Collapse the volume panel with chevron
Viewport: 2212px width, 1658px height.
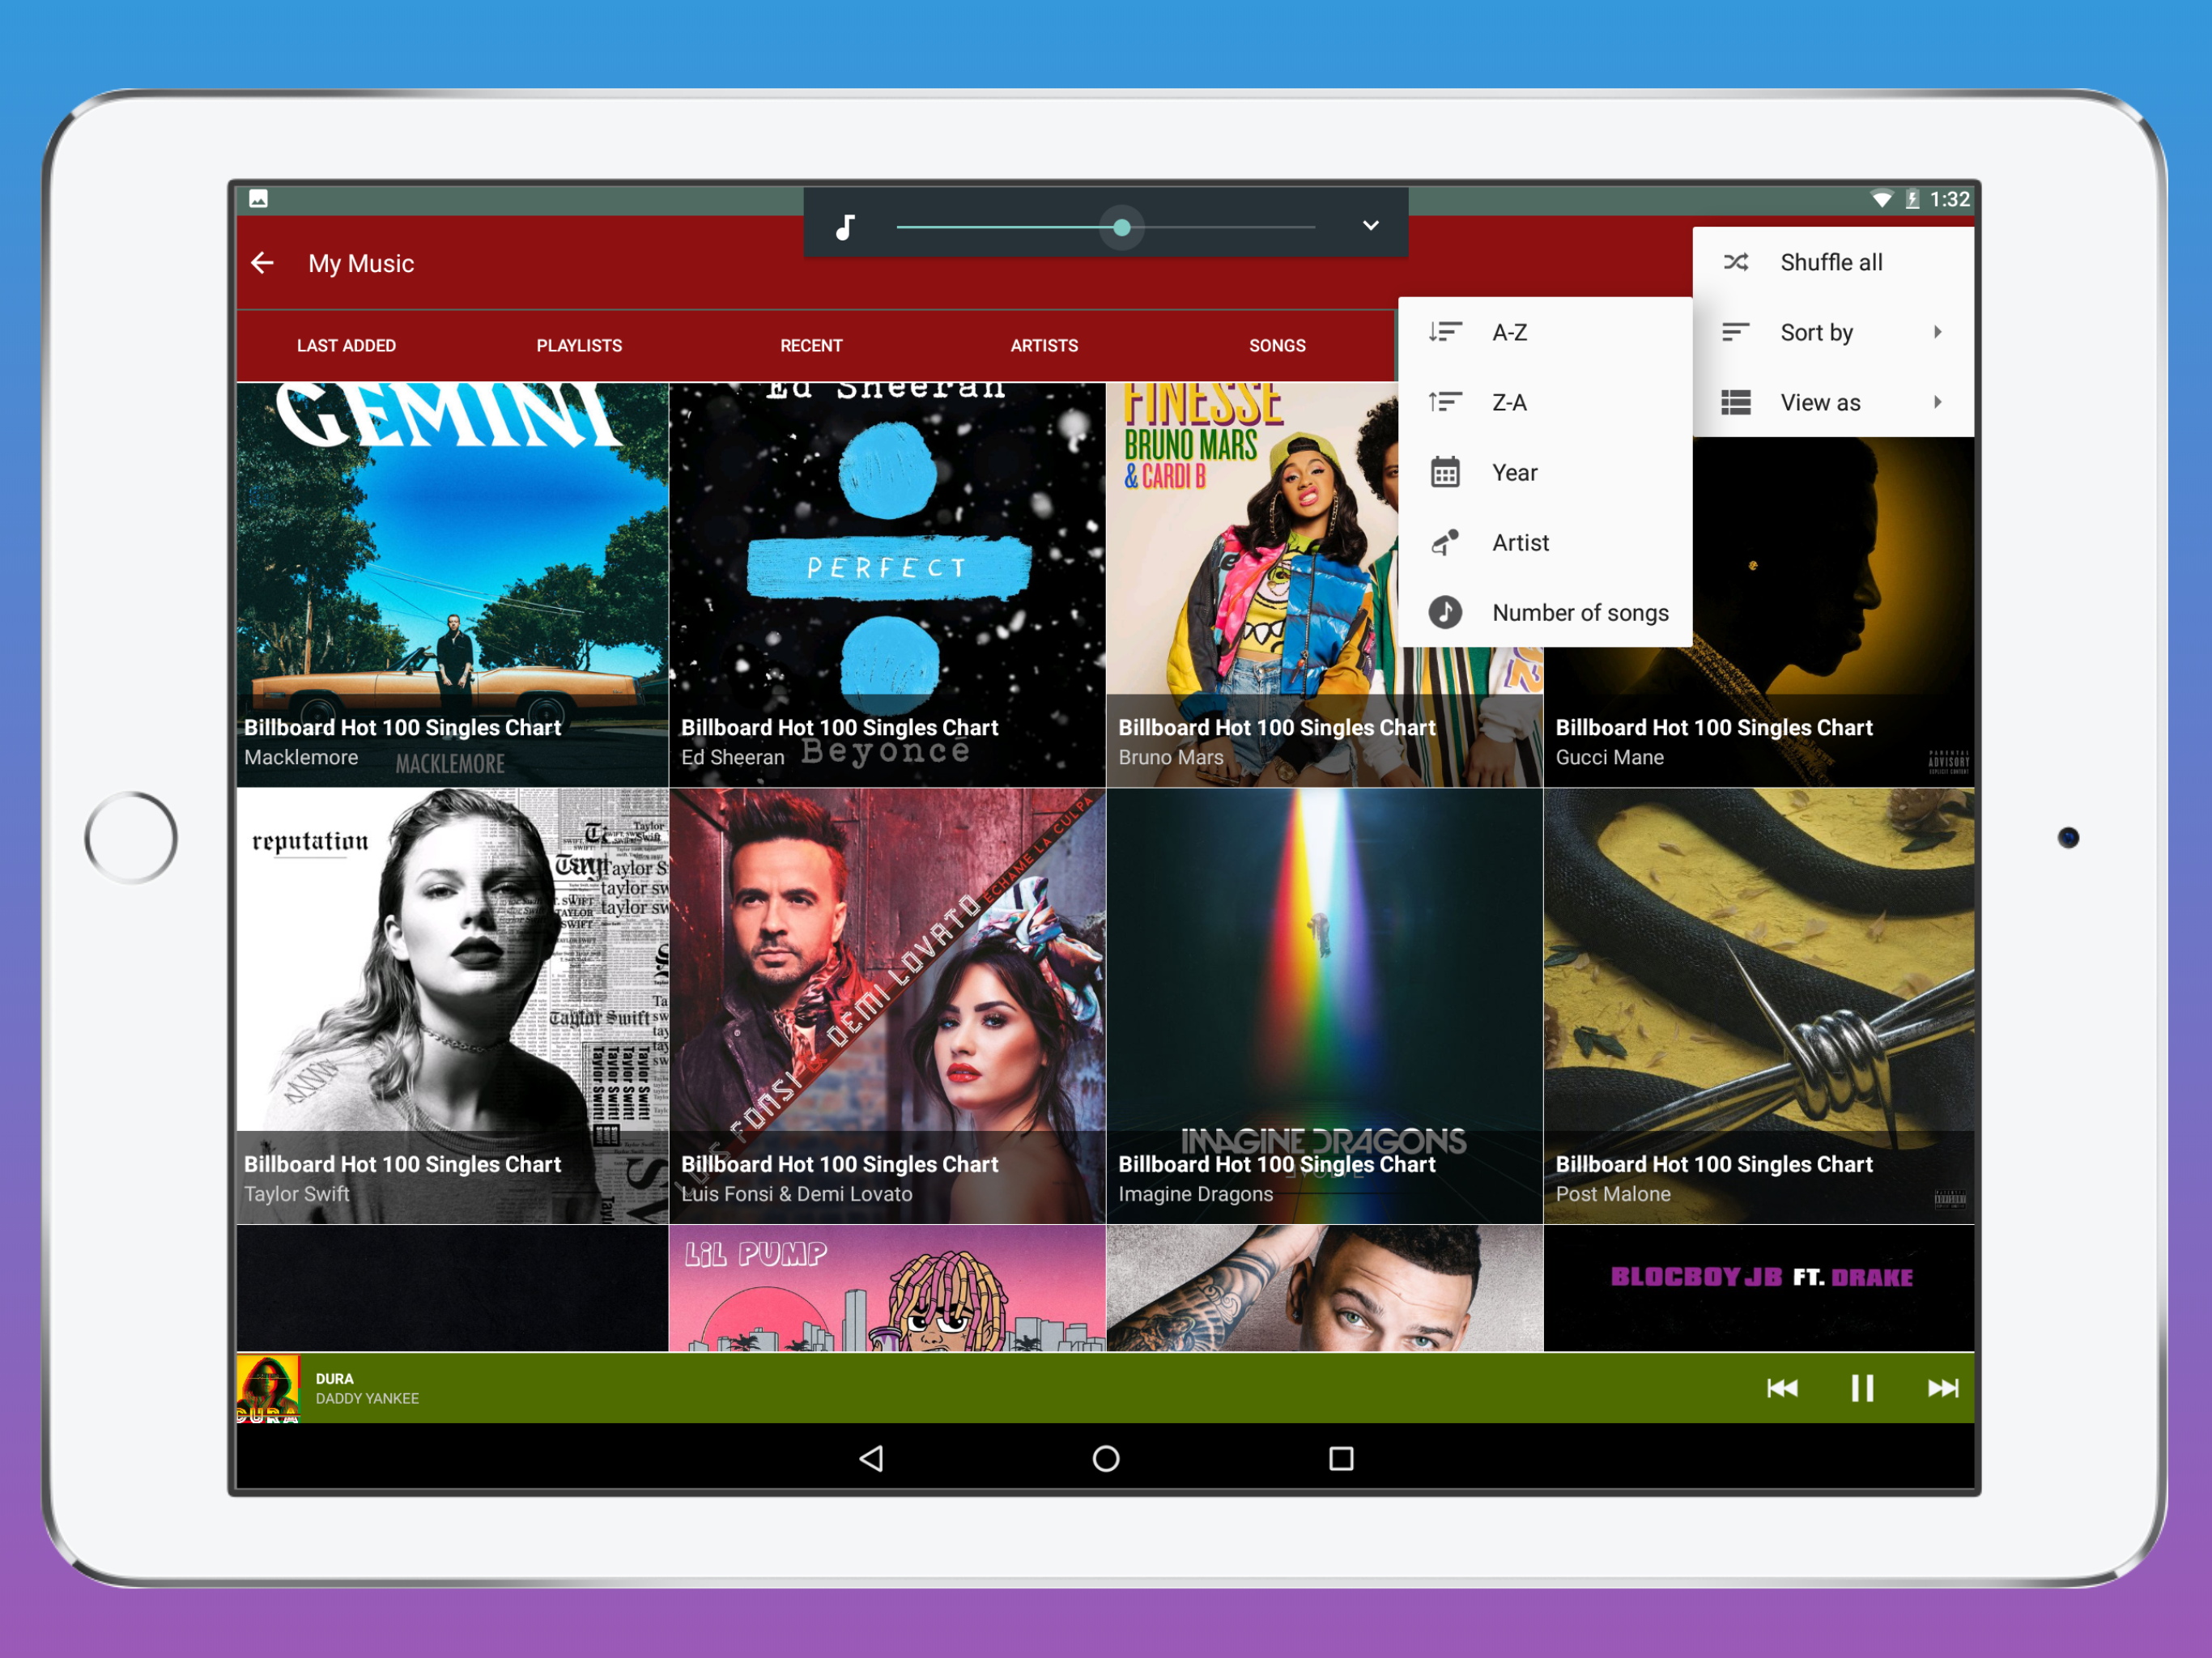click(x=1370, y=226)
